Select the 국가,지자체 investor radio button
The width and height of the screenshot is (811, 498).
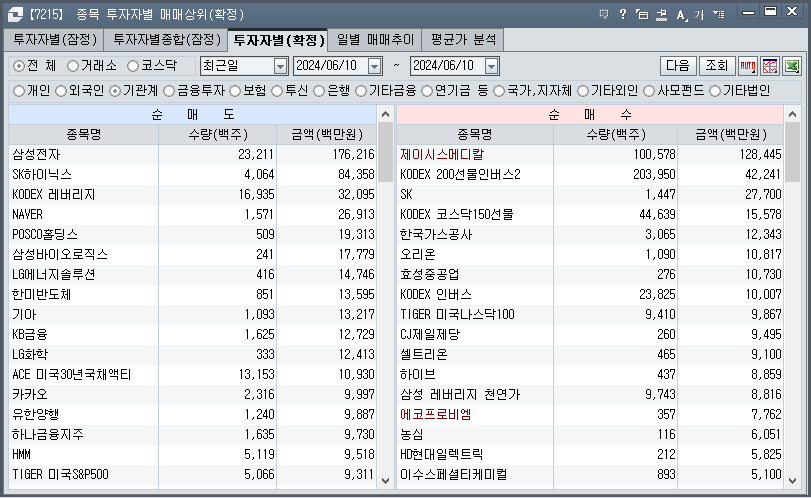coord(499,91)
